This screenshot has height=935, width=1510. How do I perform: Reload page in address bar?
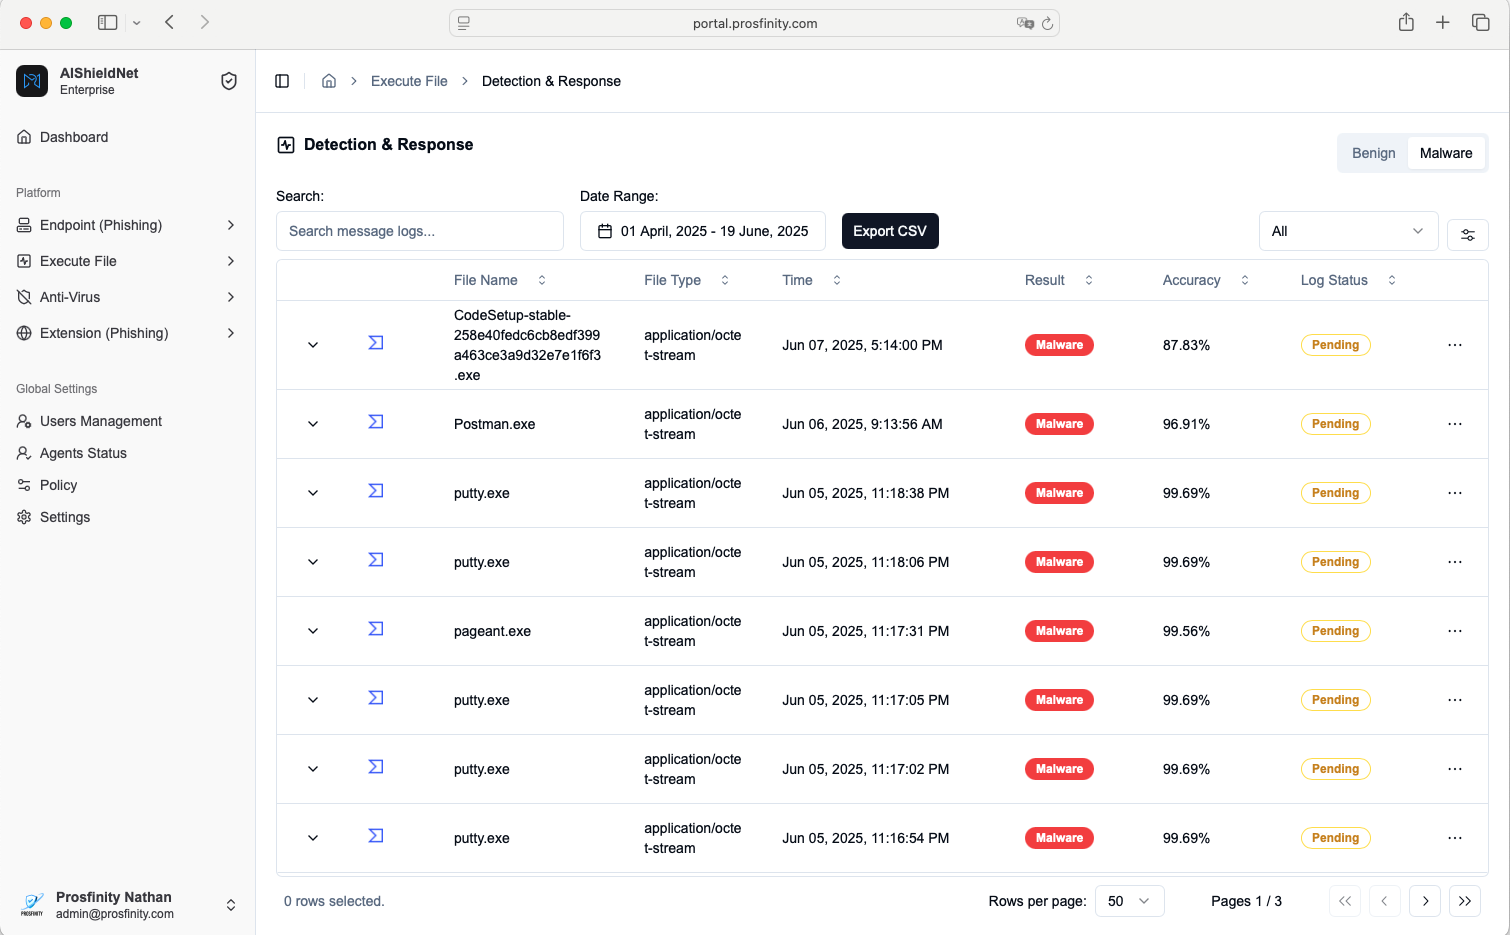pyautogui.click(x=1047, y=23)
